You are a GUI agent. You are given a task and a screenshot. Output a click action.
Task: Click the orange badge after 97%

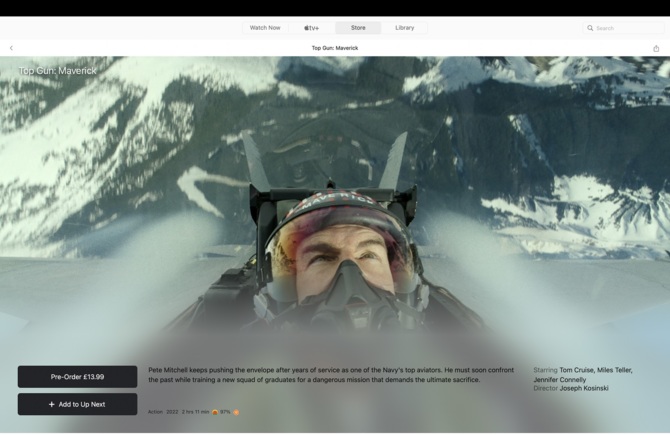pos(236,412)
